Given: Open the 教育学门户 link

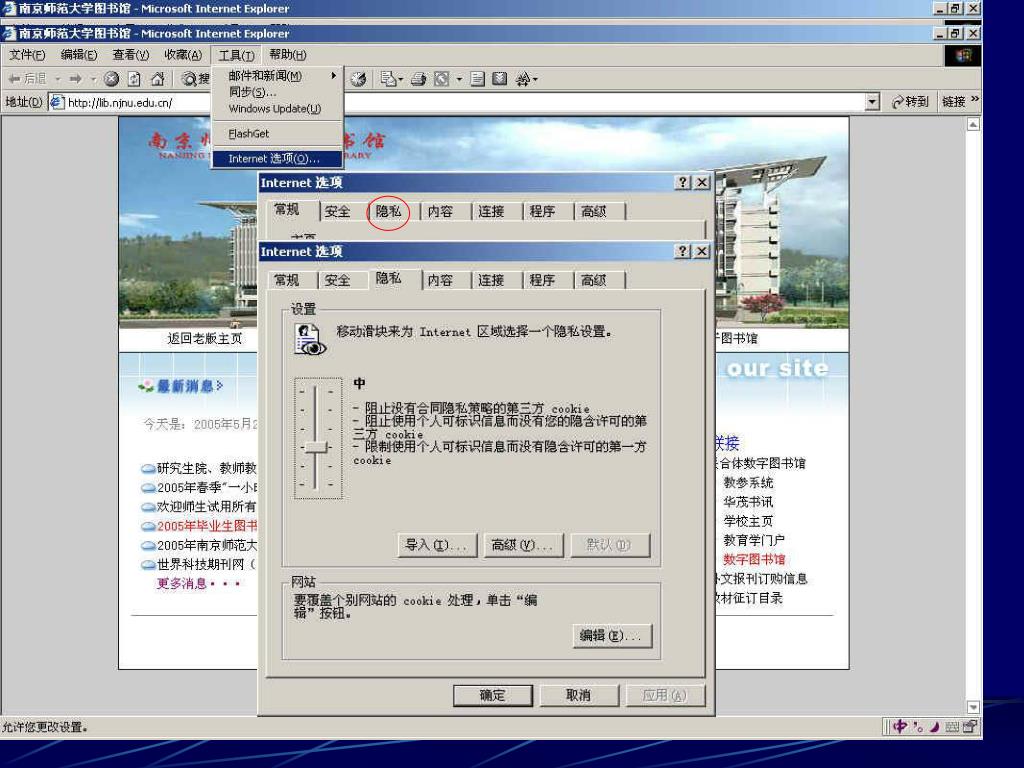Looking at the screenshot, I should coord(754,540).
